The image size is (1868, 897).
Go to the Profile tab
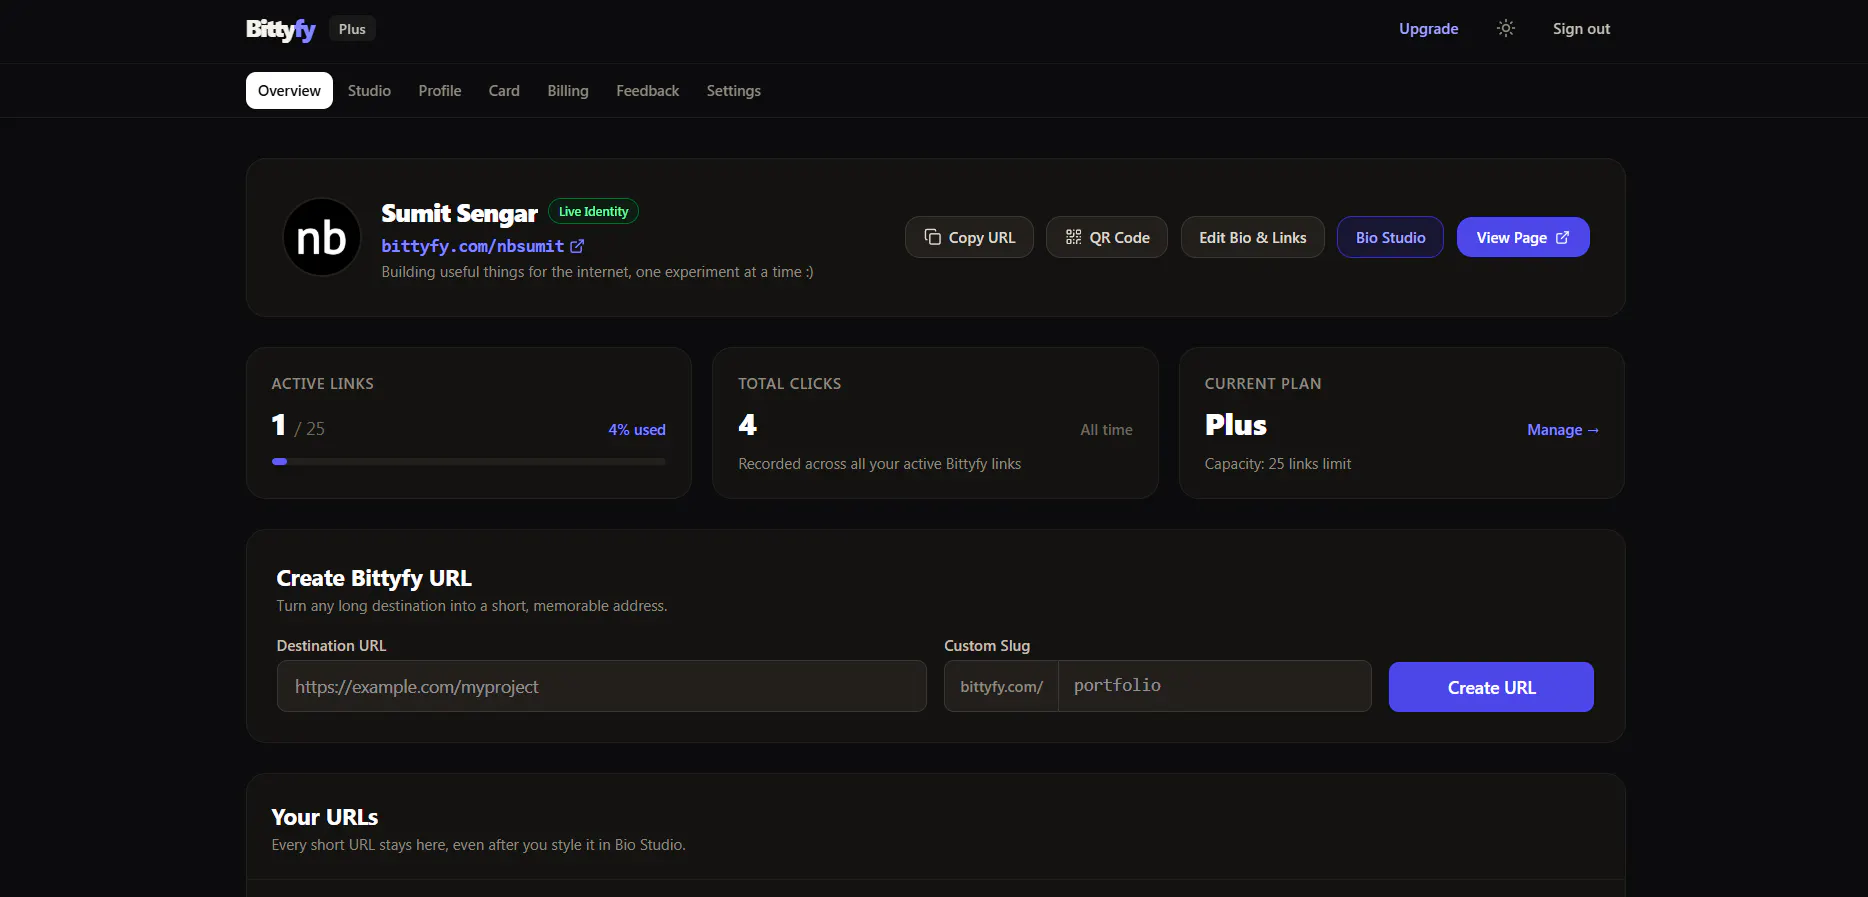click(x=440, y=91)
